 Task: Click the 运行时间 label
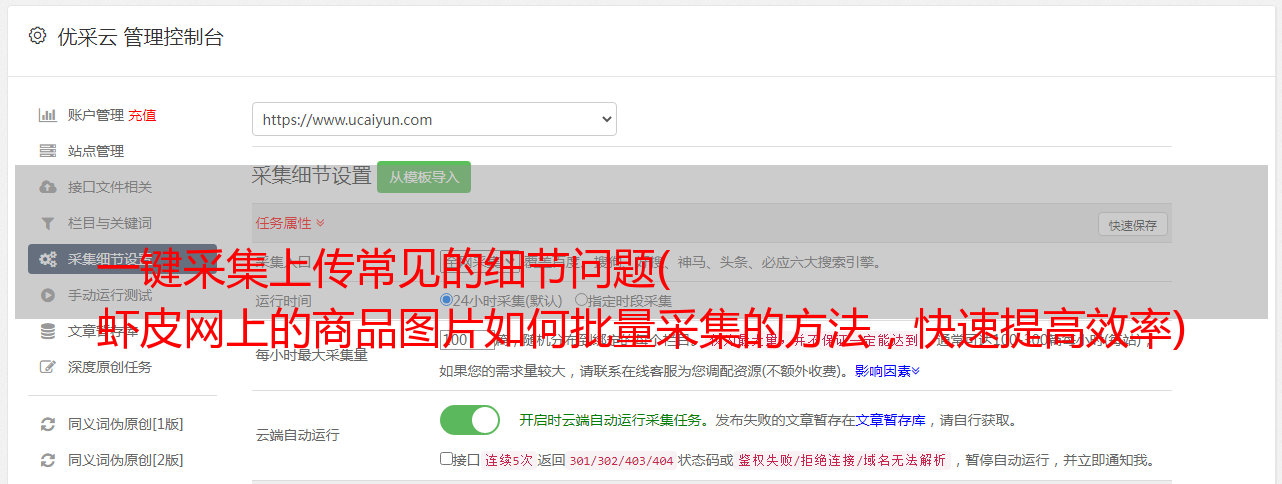tap(283, 301)
